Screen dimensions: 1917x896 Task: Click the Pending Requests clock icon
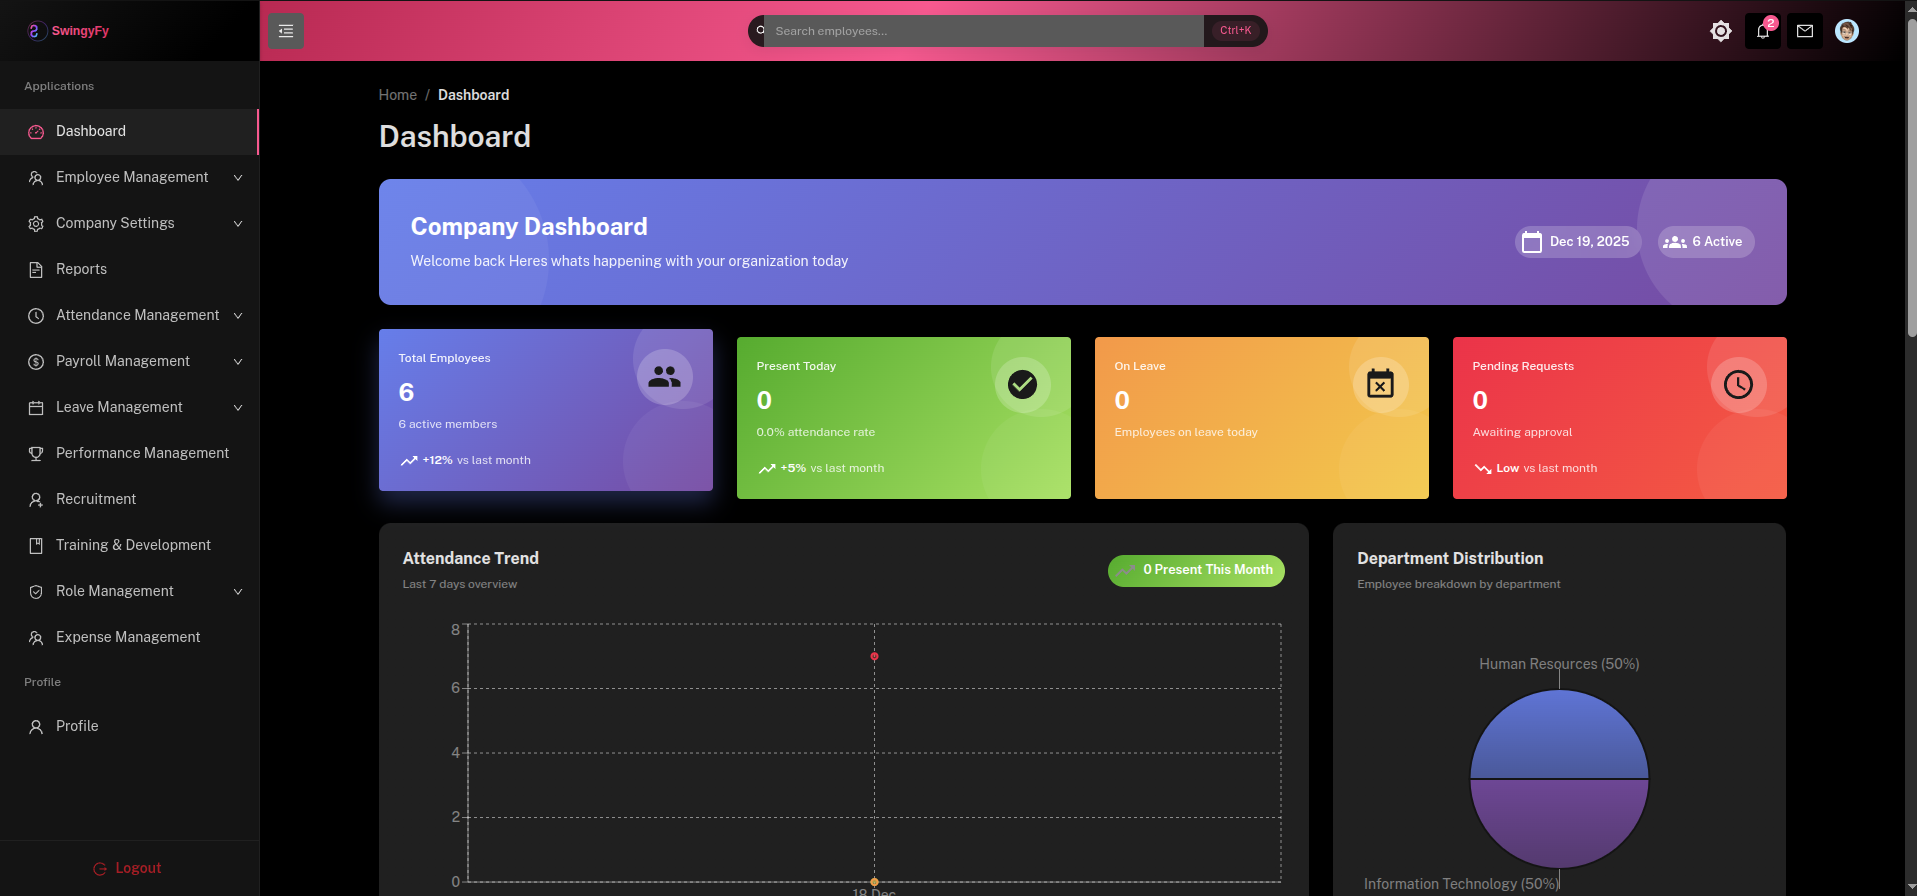point(1738,385)
